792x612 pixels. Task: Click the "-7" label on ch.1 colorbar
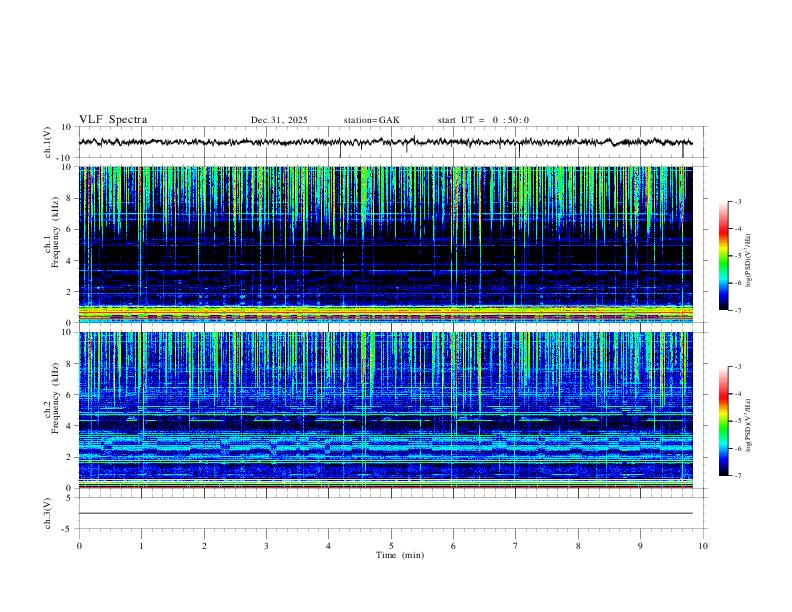point(737,311)
